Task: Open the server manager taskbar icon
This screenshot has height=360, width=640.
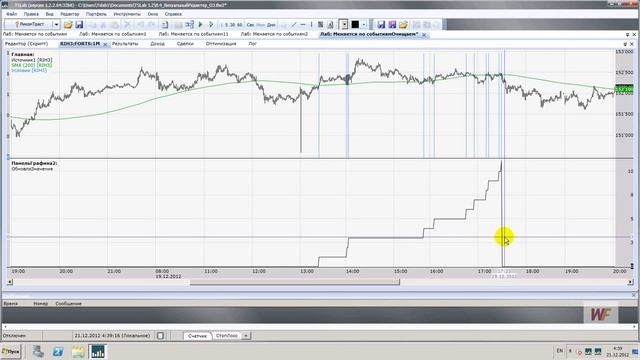Action: click(x=38, y=351)
